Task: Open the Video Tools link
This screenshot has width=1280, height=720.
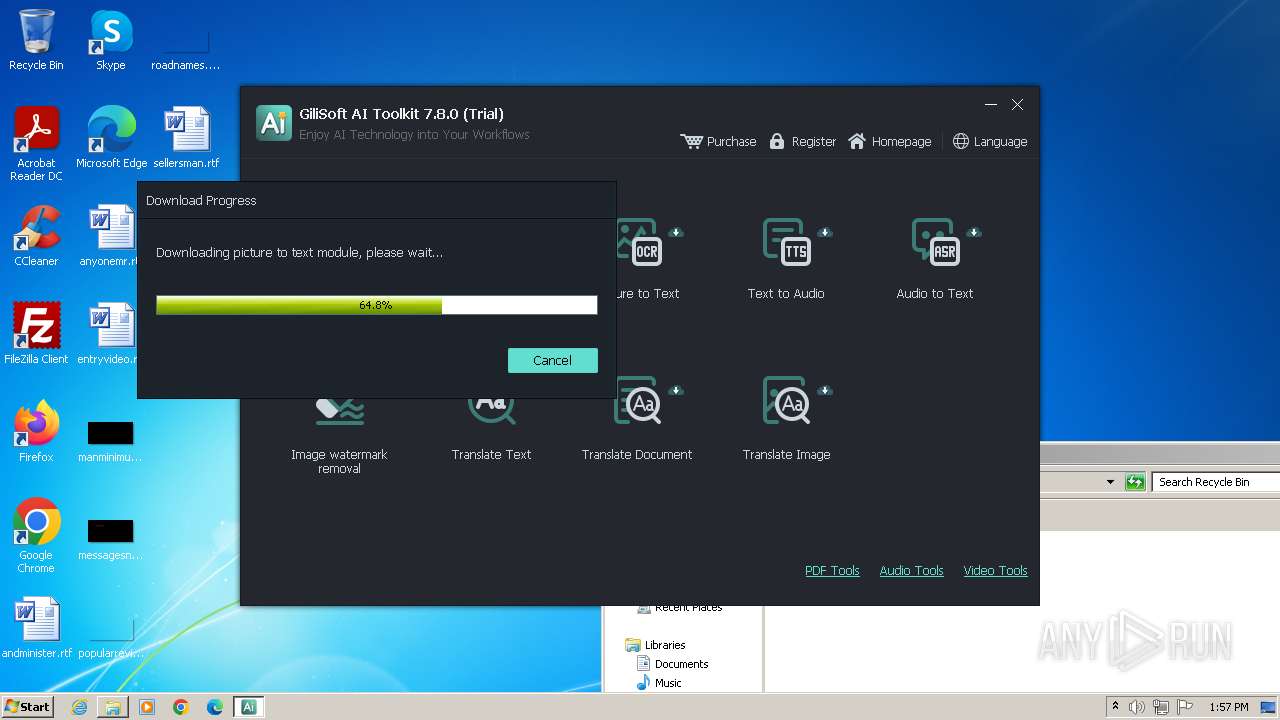Action: click(x=995, y=570)
